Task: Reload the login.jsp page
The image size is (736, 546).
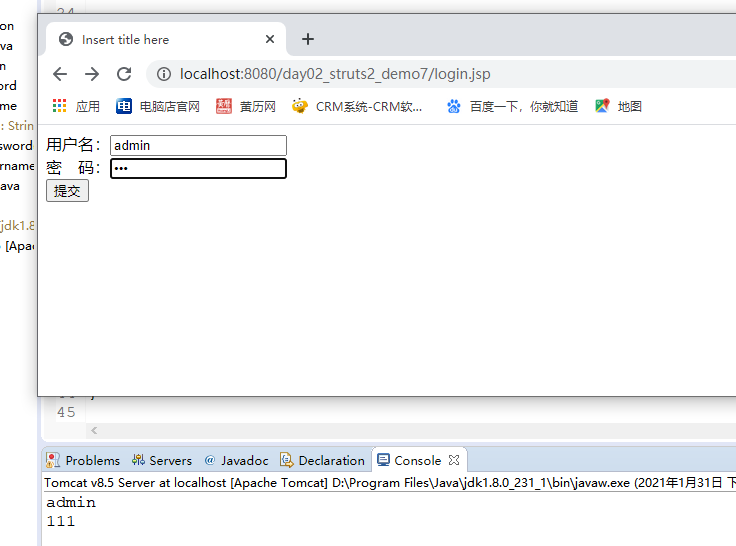Action: tap(124, 74)
